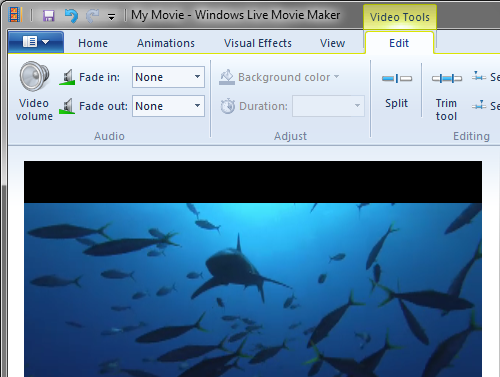Image resolution: width=500 pixels, height=377 pixels.
Task: Click the Set end point icon
Action: tap(479, 106)
